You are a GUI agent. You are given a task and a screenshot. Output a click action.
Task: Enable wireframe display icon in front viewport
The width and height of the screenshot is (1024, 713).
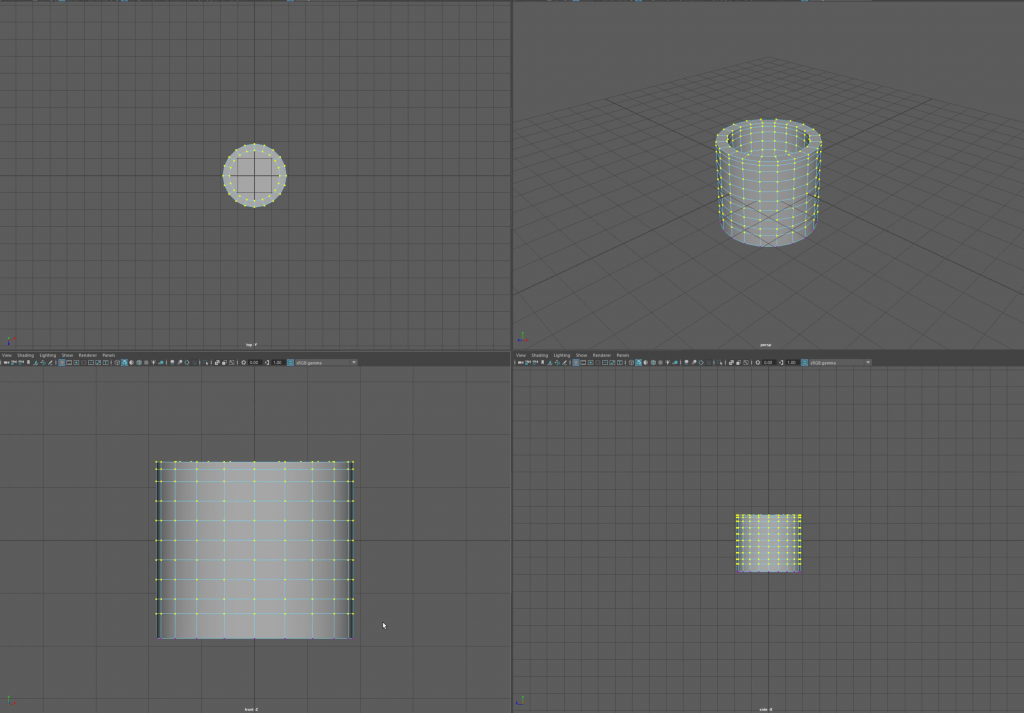pos(117,362)
